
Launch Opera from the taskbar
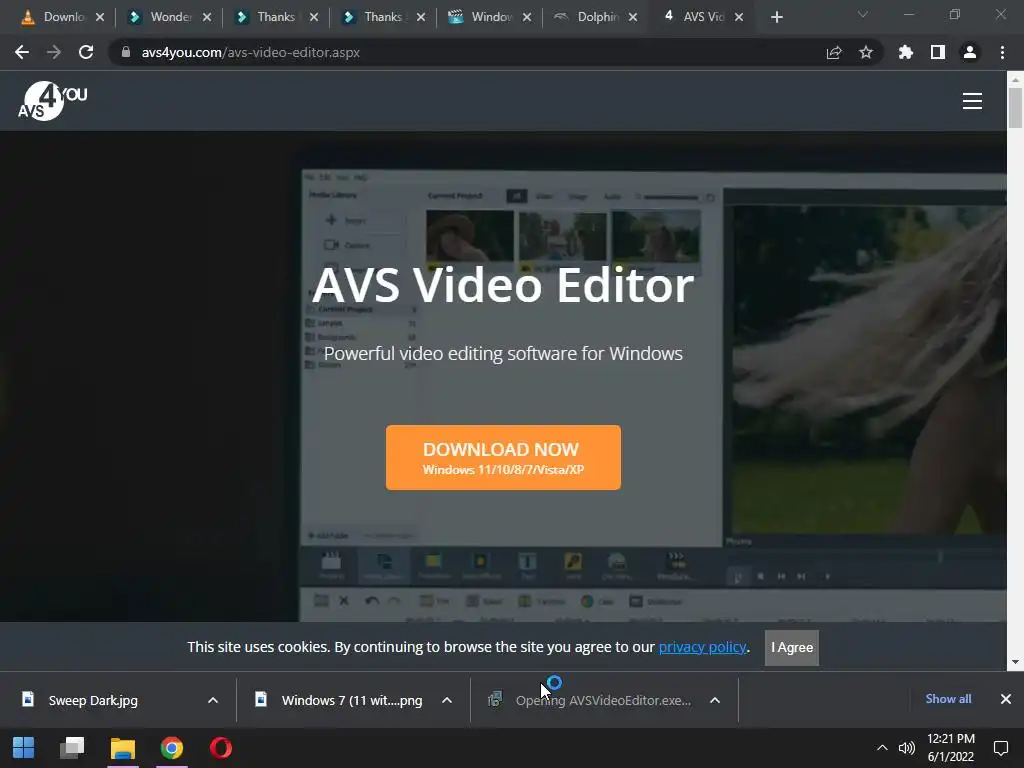coord(221,748)
